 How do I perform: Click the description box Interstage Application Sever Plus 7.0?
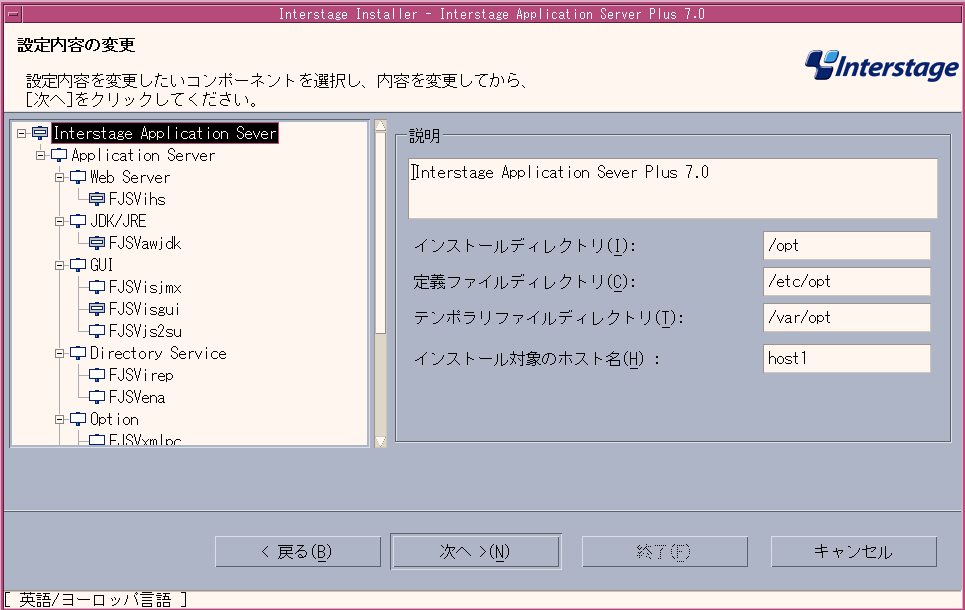pos(673,188)
